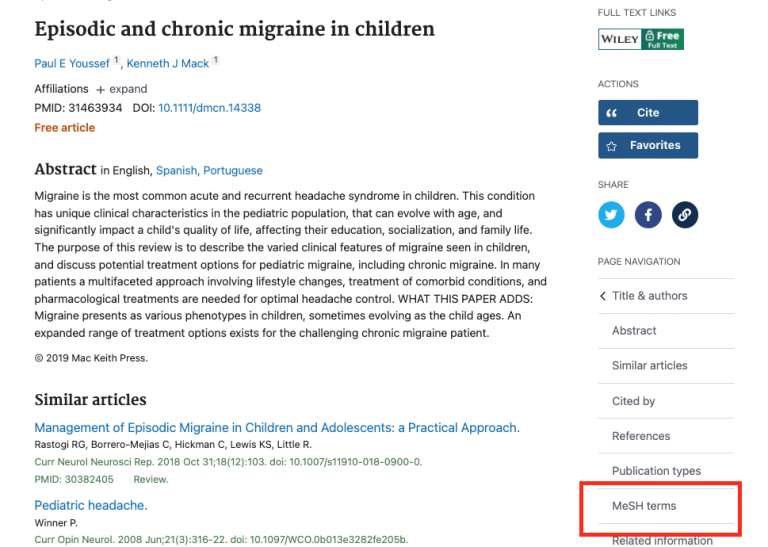Image resolution: width=768 pixels, height=547 pixels.
Task: Select MeSH terms in page navigation
Action: pyautogui.click(x=644, y=506)
